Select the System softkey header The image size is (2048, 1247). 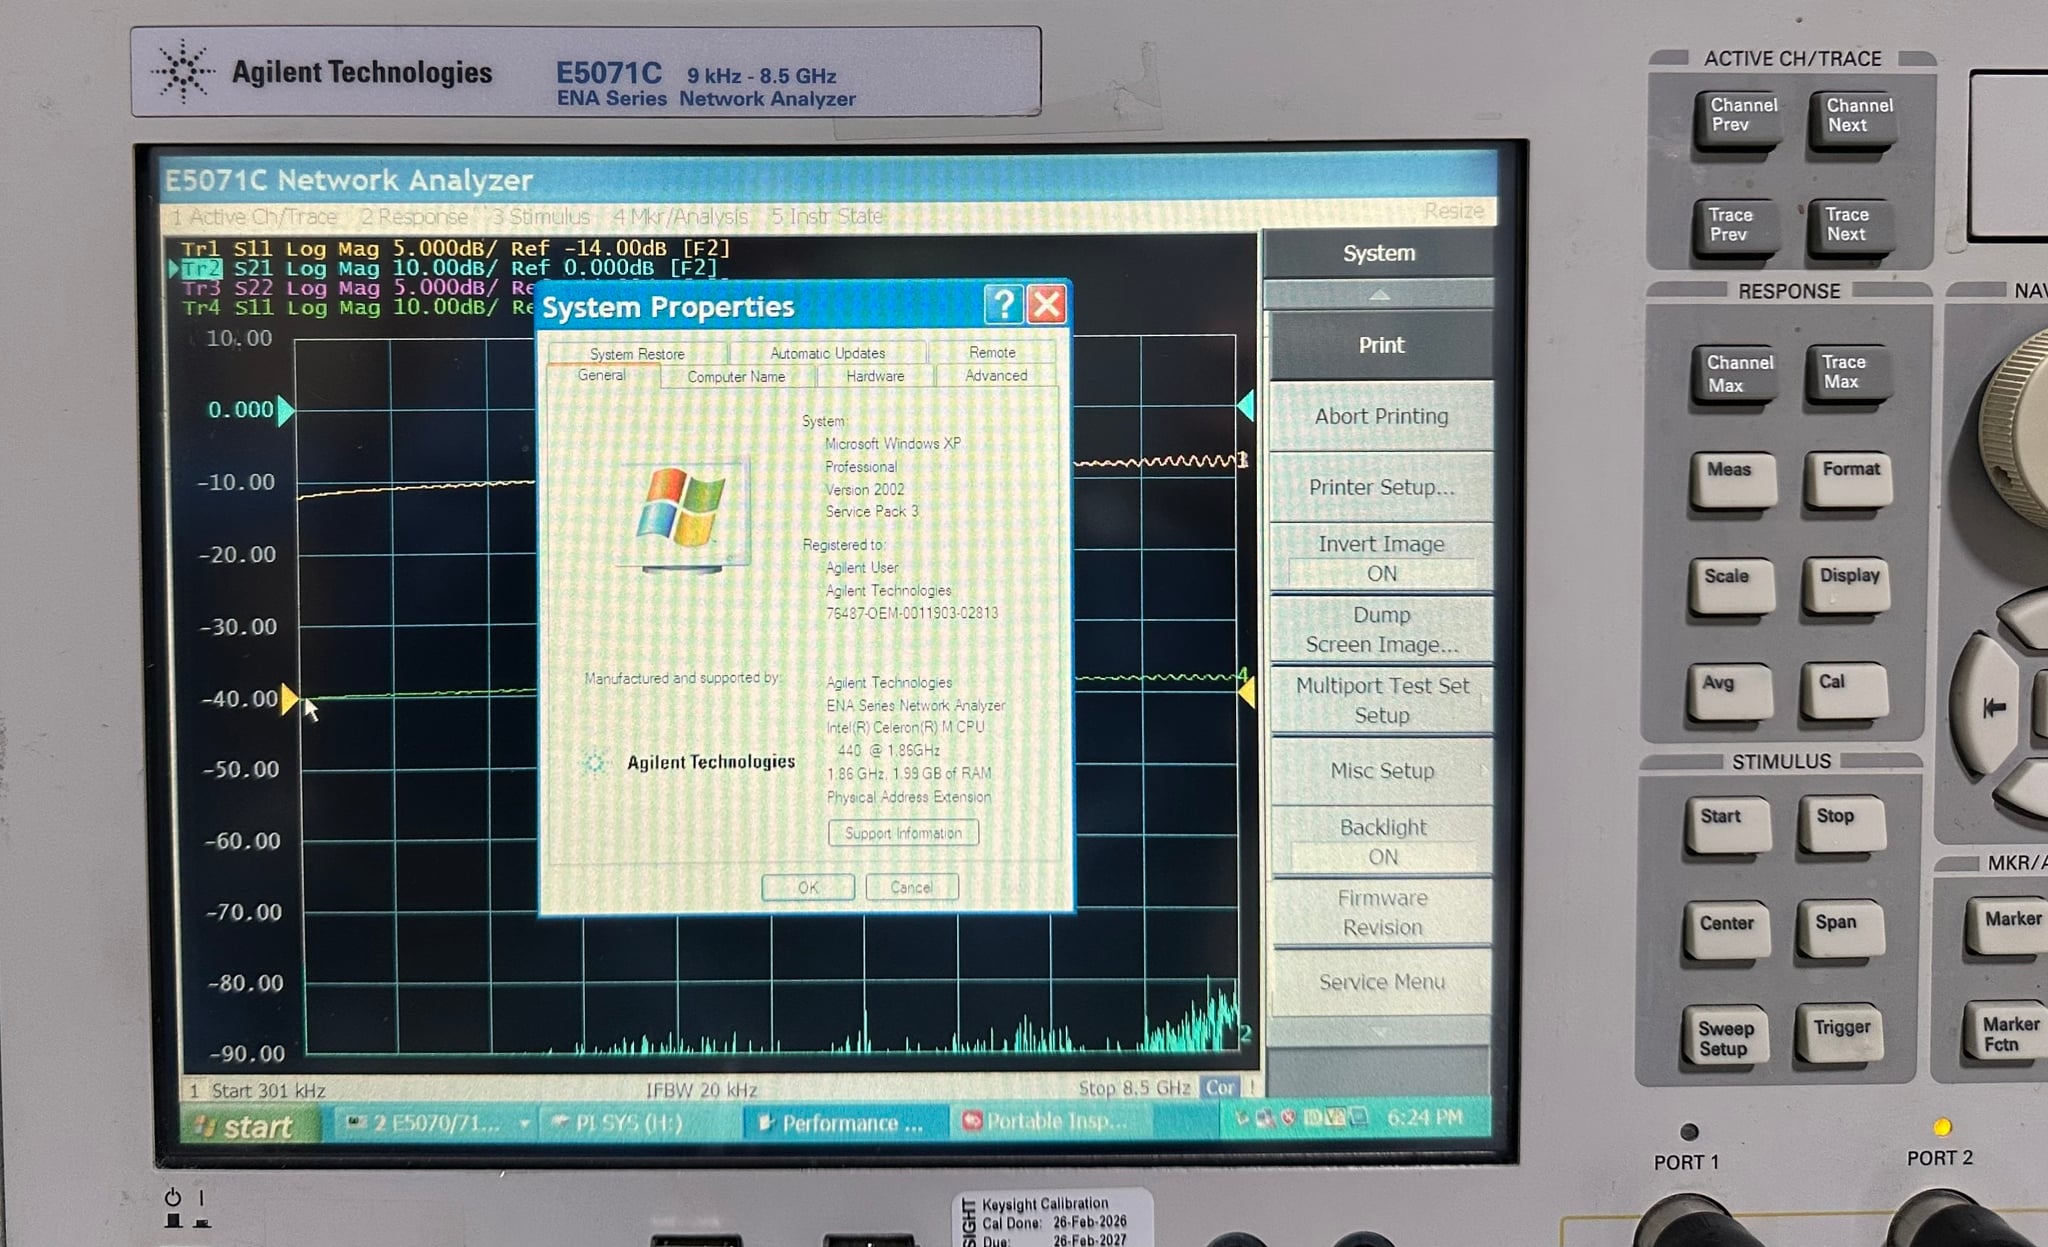(x=1379, y=253)
